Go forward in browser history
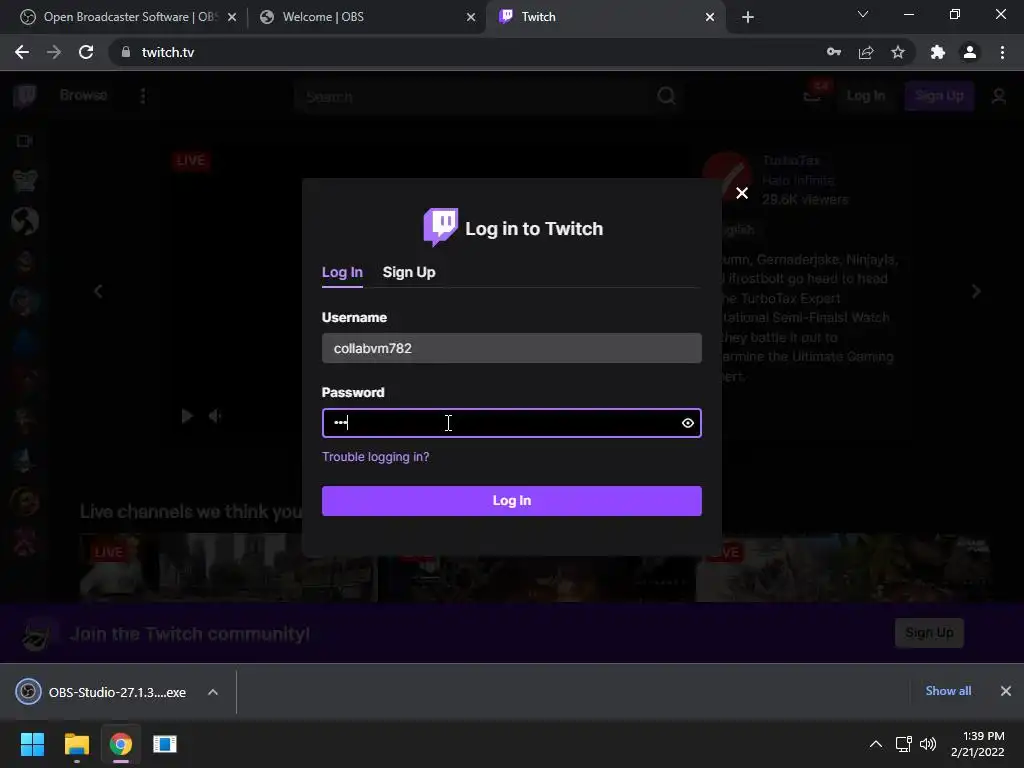This screenshot has height=768, width=1024. click(54, 52)
